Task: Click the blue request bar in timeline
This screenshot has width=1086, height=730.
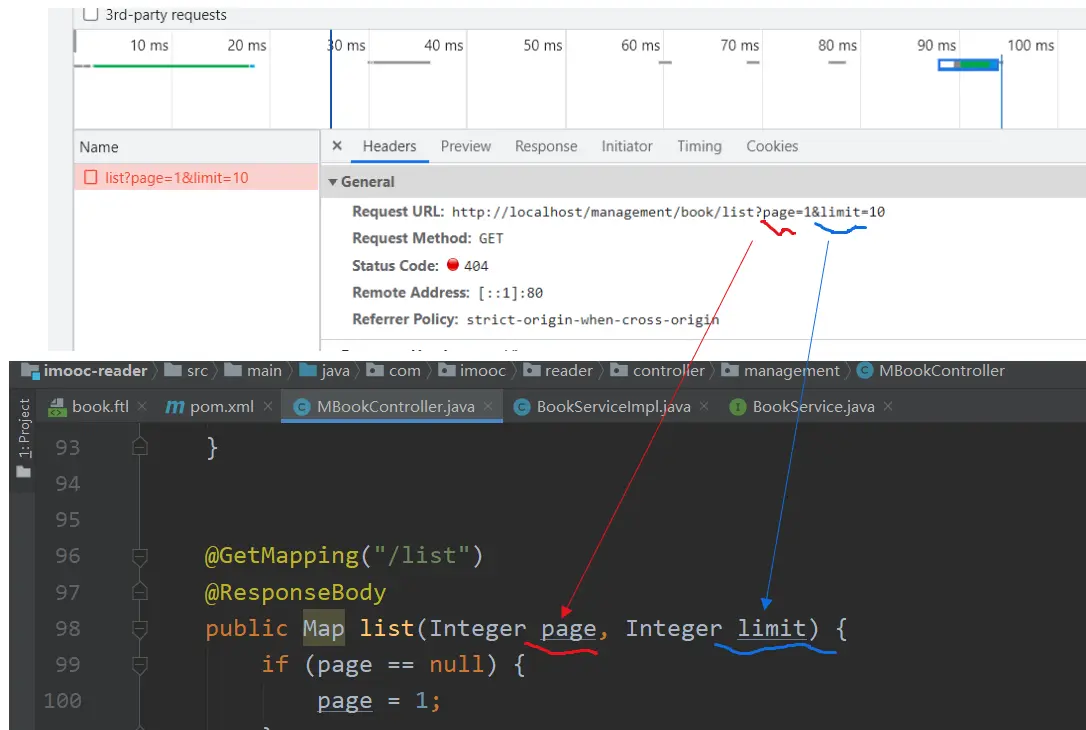Action: (x=968, y=64)
